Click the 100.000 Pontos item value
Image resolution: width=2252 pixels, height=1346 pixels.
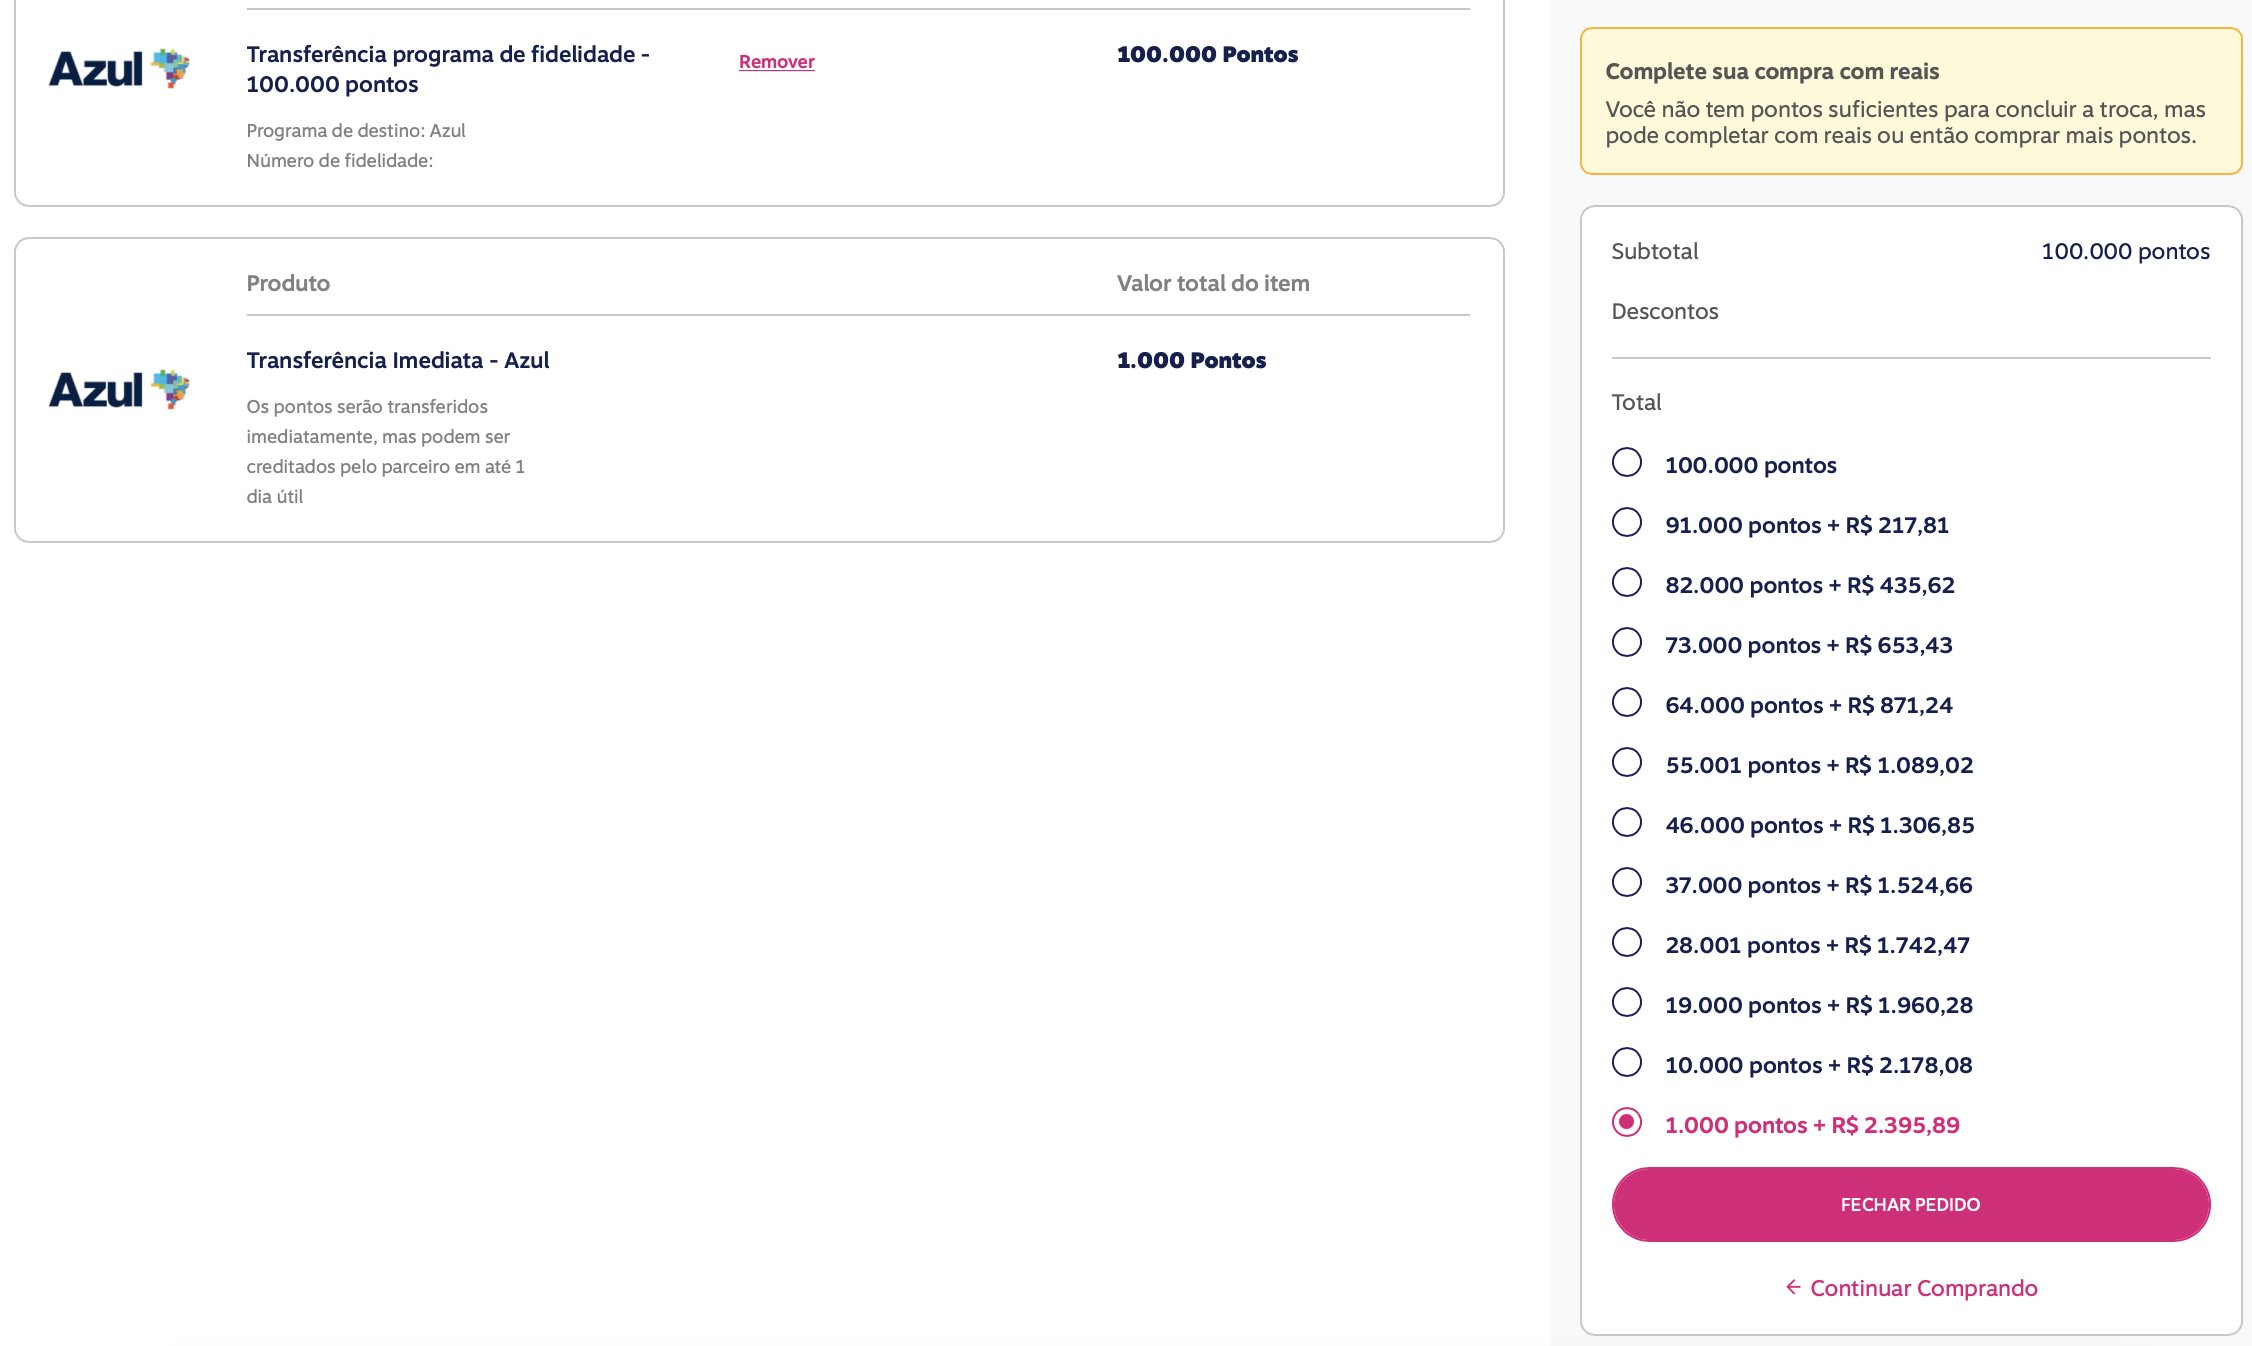click(1207, 54)
